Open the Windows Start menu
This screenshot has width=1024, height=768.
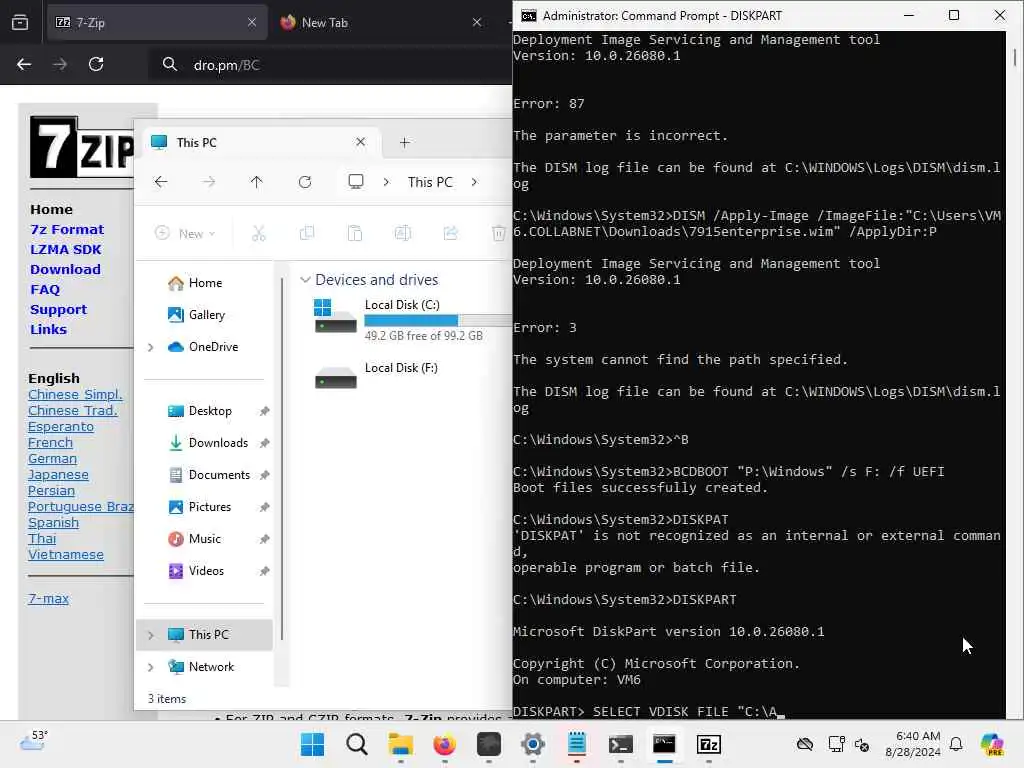312,744
